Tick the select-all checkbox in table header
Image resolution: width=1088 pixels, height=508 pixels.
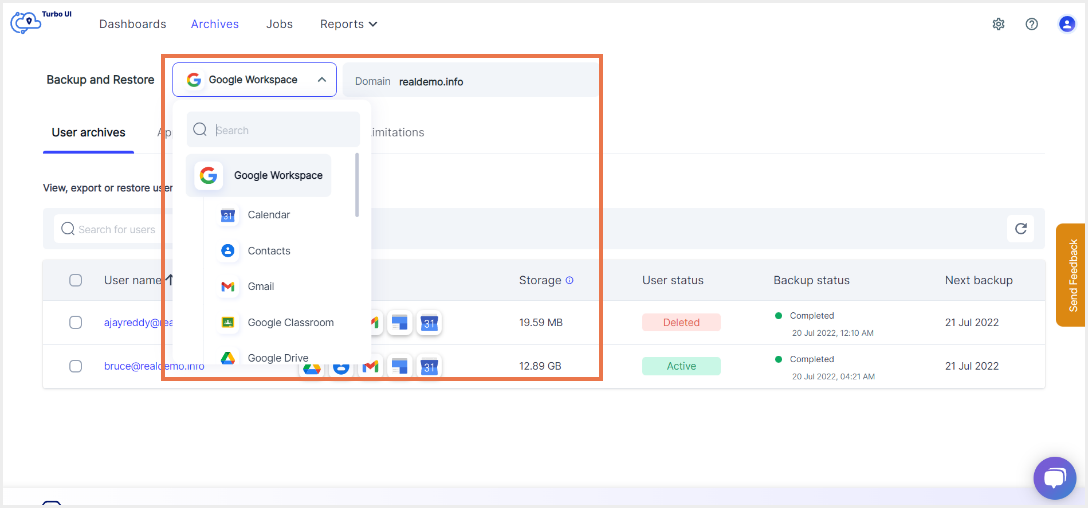point(76,280)
